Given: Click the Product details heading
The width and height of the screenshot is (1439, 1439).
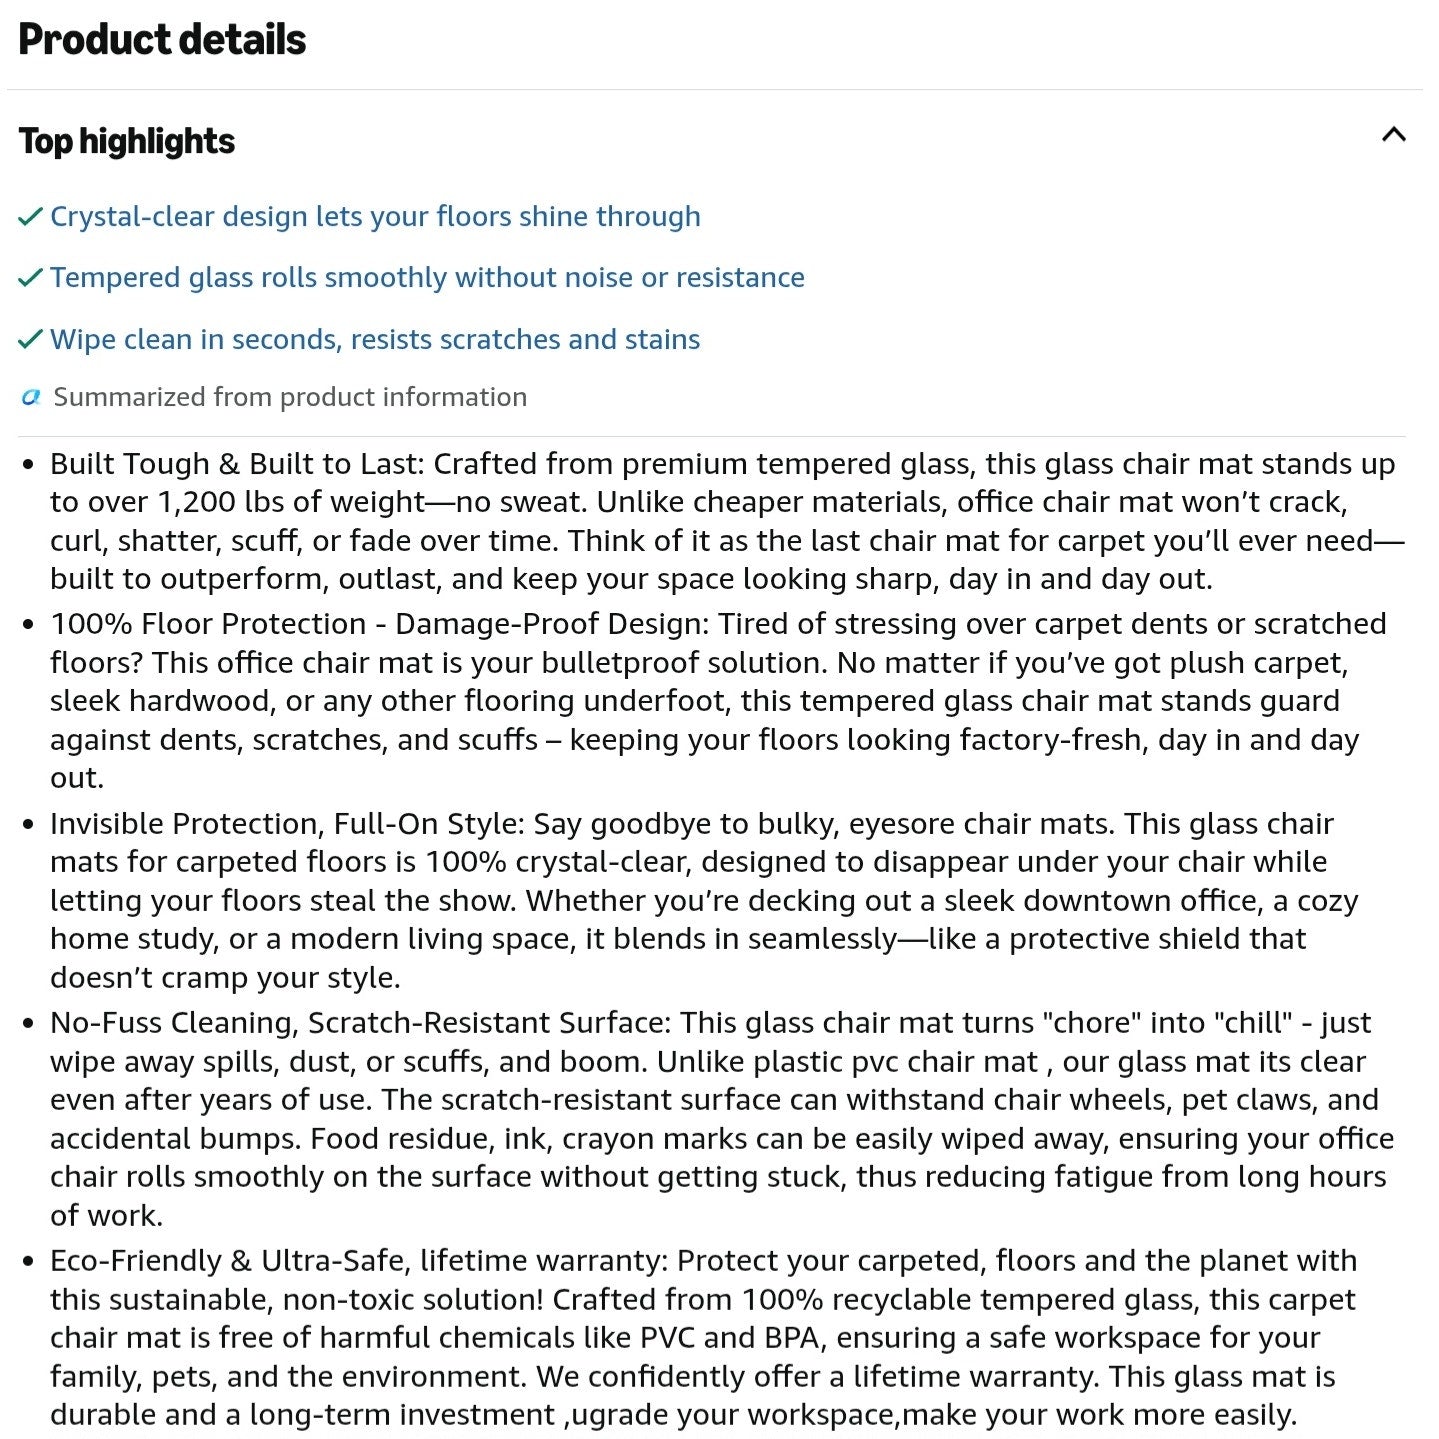Looking at the screenshot, I should (162, 40).
